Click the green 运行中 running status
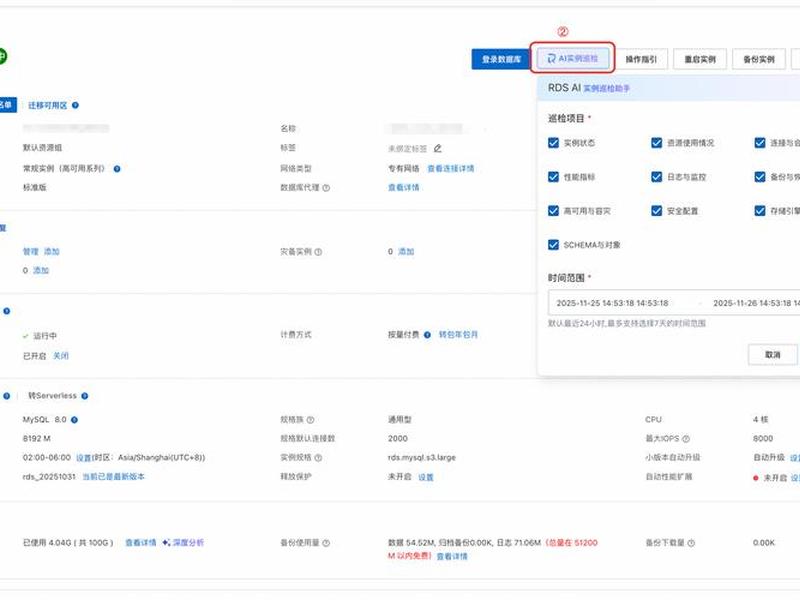This screenshot has width=800, height=600. click(x=40, y=336)
